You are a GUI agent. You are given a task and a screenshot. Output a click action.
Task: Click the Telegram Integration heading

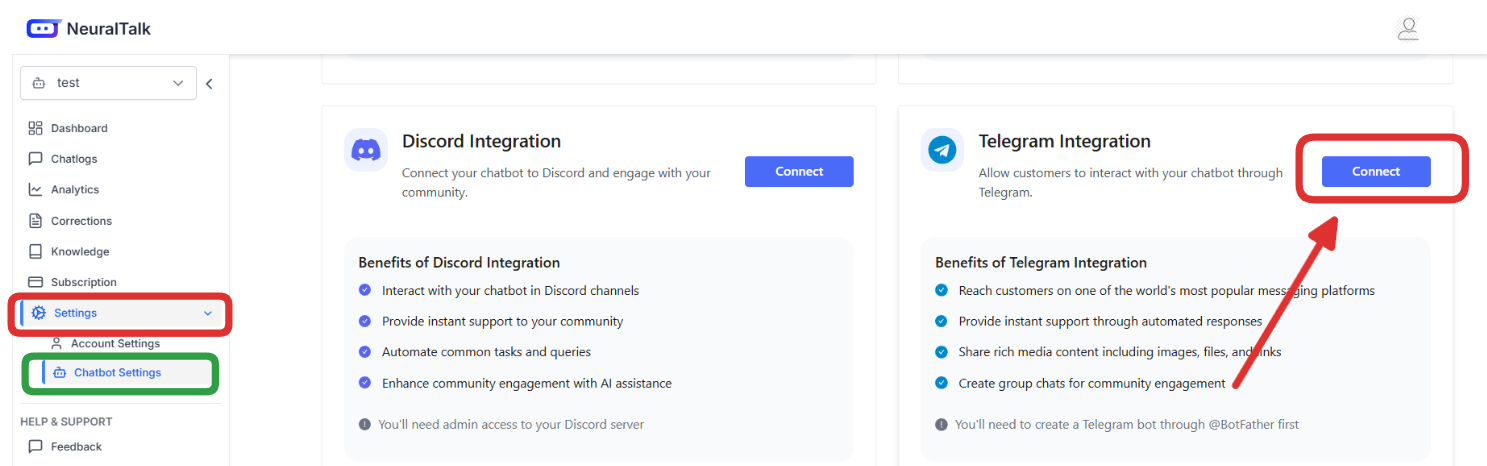[1064, 141]
